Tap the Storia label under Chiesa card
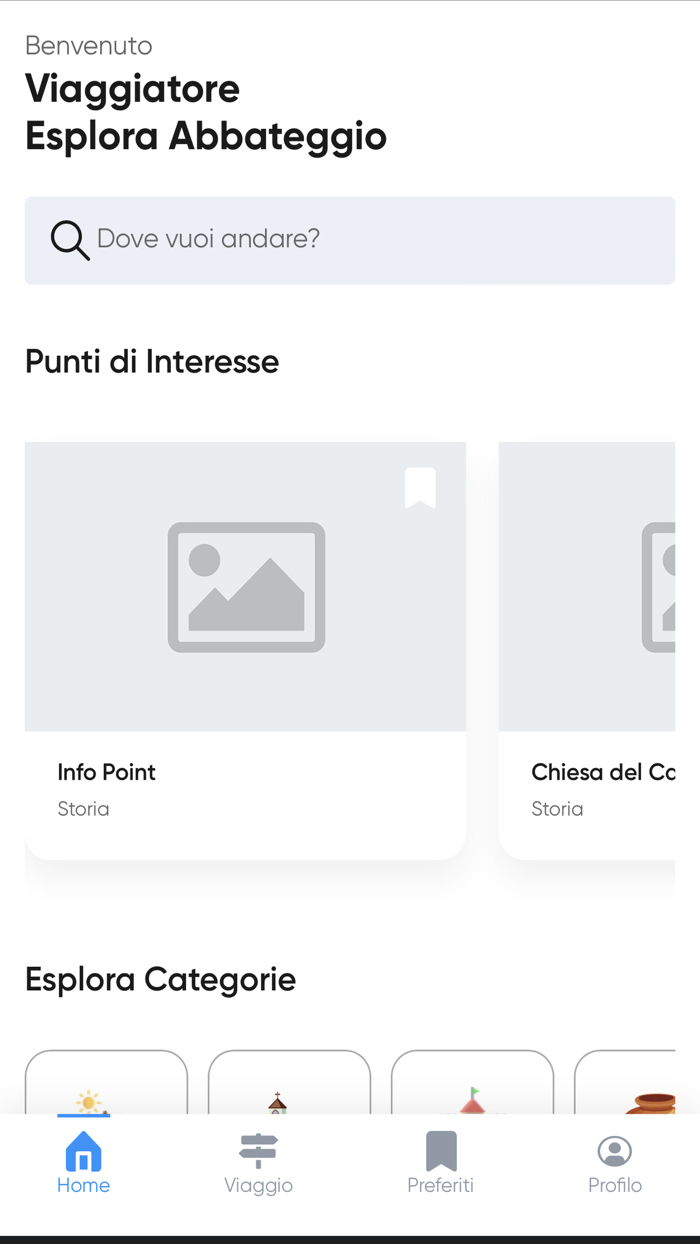 557,809
